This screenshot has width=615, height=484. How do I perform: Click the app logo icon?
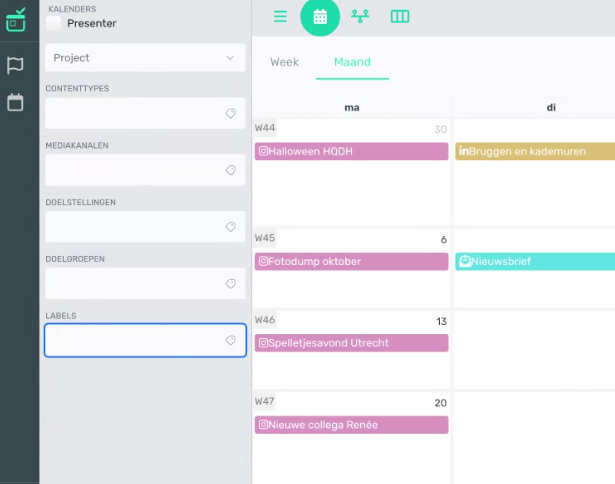coord(16,20)
